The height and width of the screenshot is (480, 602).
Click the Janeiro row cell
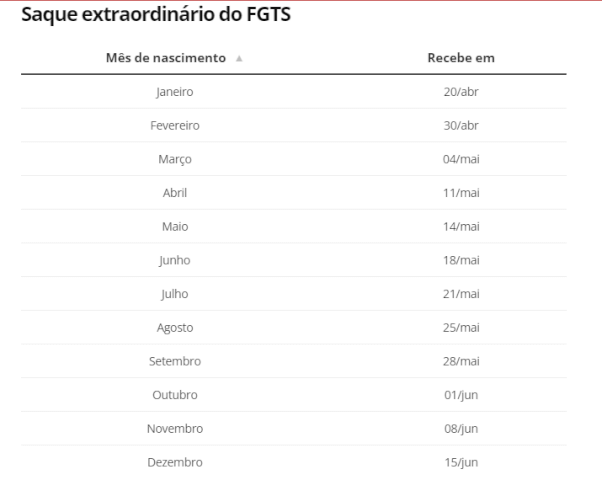(175, 92)
